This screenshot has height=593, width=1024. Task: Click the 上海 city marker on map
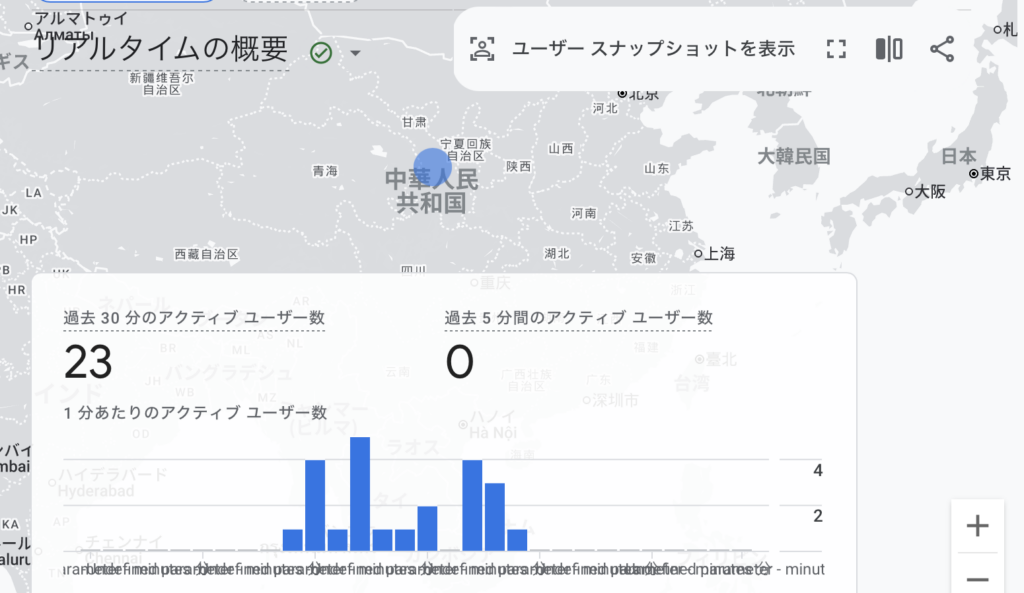pos(698,254)
